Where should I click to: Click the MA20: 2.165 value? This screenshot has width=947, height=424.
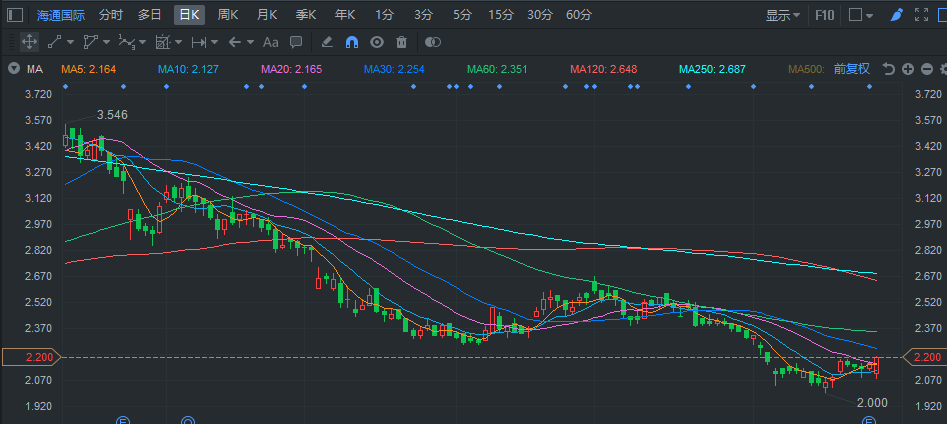(x=292, y=69)
